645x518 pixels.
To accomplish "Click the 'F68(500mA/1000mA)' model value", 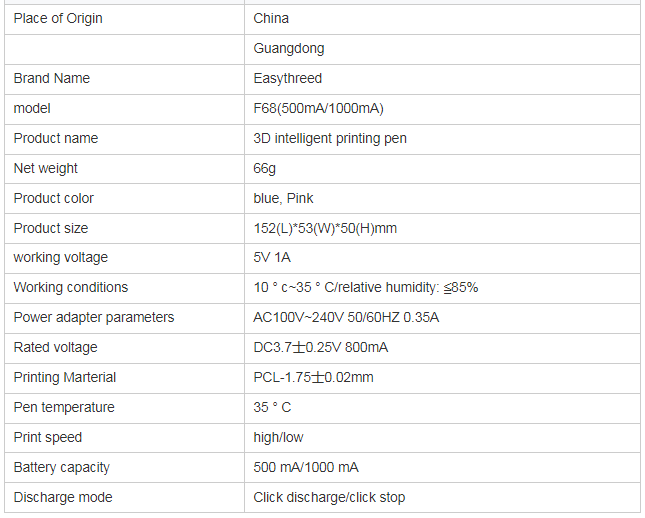I will tap(319, 108).
